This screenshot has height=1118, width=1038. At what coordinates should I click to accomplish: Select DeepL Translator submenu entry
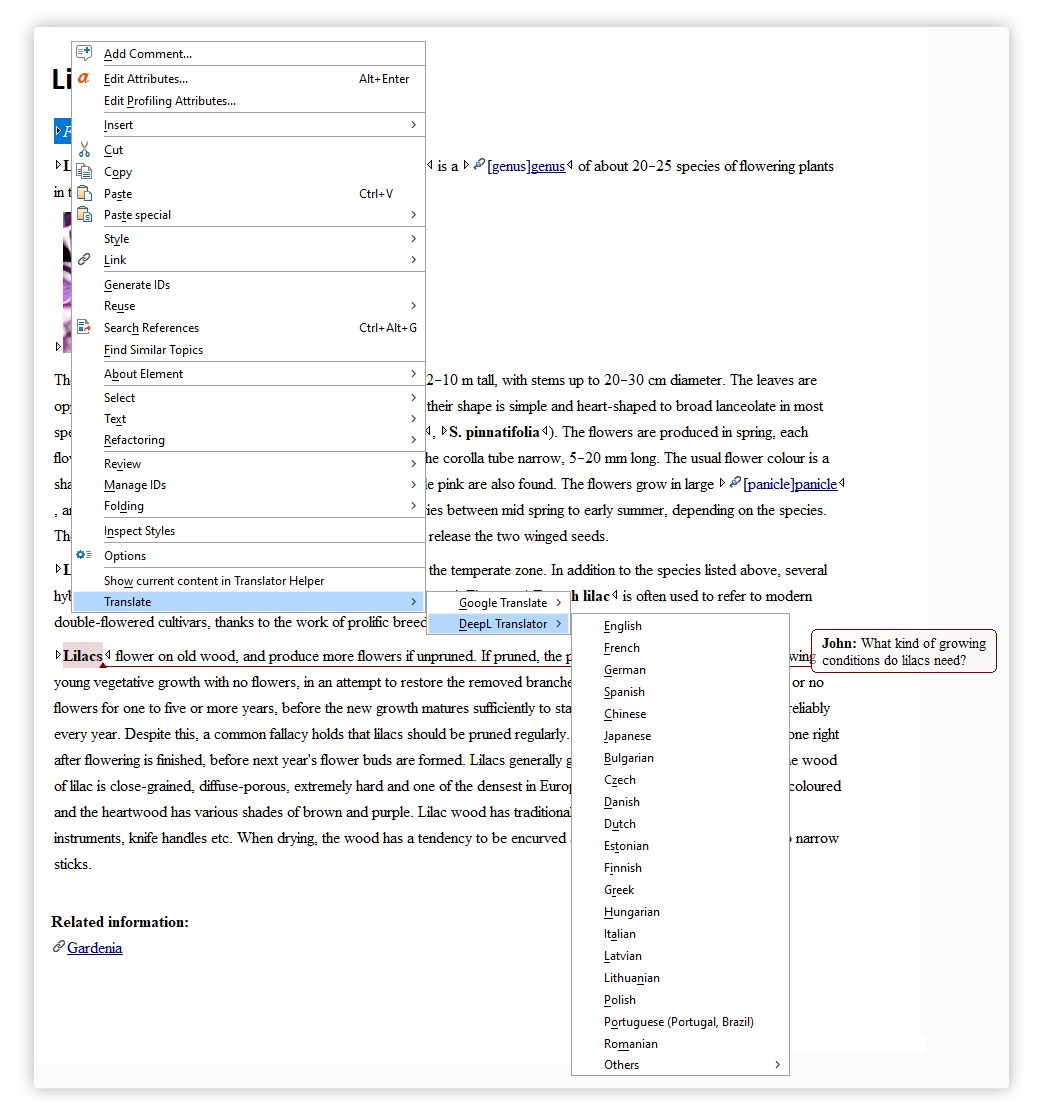(x=498, y=624)
